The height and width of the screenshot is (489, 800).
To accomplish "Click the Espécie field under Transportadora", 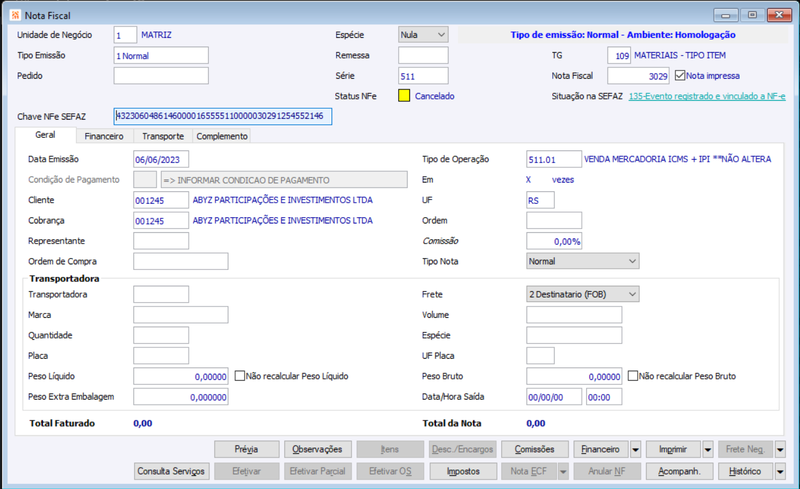I will tap(574, 335).
